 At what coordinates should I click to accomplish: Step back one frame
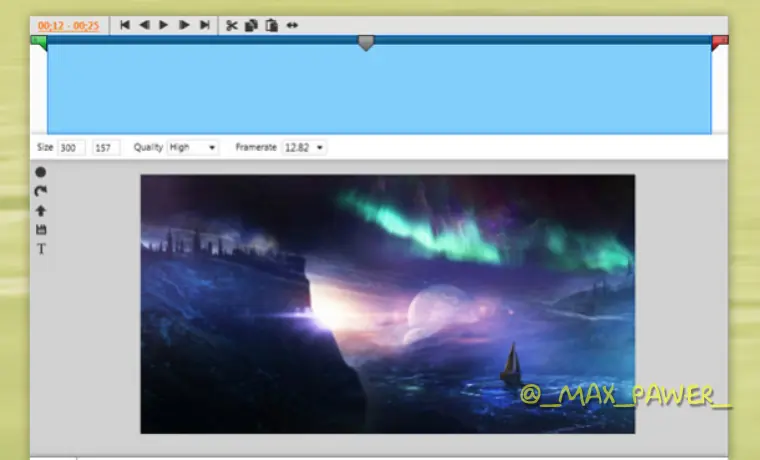click(x=144, y=25)
